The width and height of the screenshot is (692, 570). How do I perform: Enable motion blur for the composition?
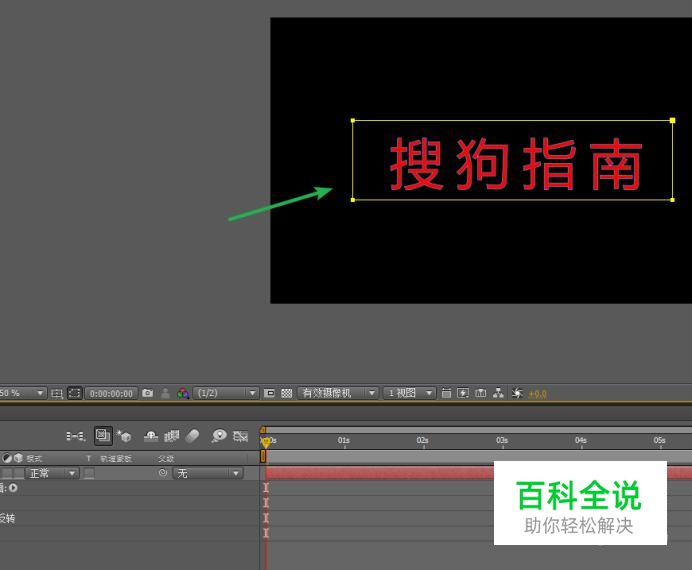point(192,436)
